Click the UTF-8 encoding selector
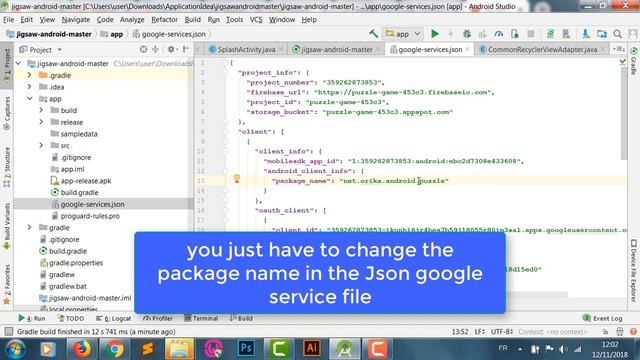 coord(502,331)
